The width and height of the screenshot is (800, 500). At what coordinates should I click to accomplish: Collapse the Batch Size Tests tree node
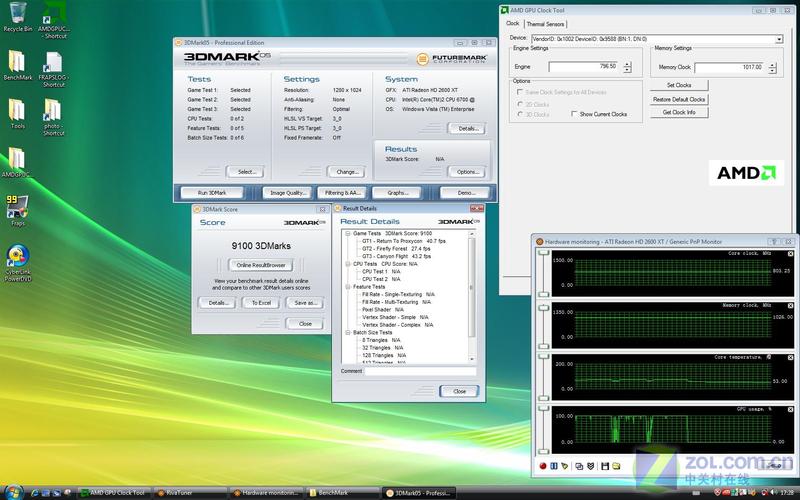pos(348,332)
